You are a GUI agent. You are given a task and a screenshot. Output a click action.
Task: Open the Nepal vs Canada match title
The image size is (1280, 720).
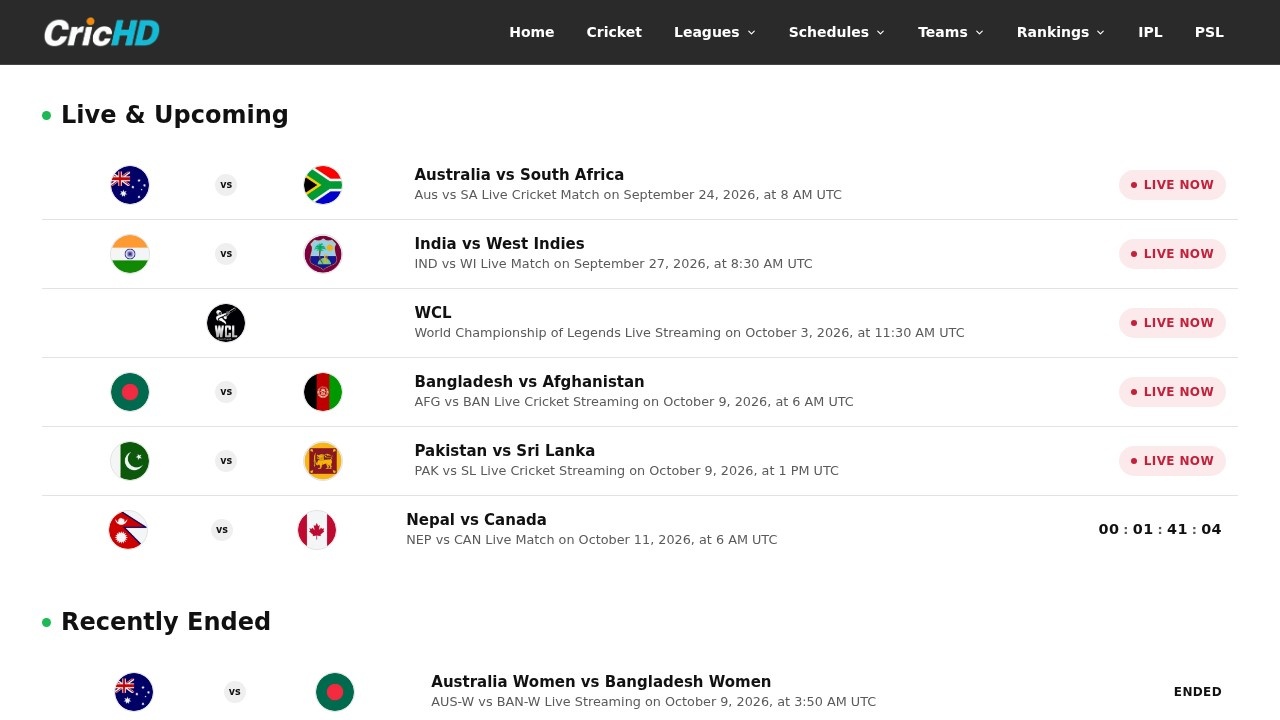click(x=476, y=520)
